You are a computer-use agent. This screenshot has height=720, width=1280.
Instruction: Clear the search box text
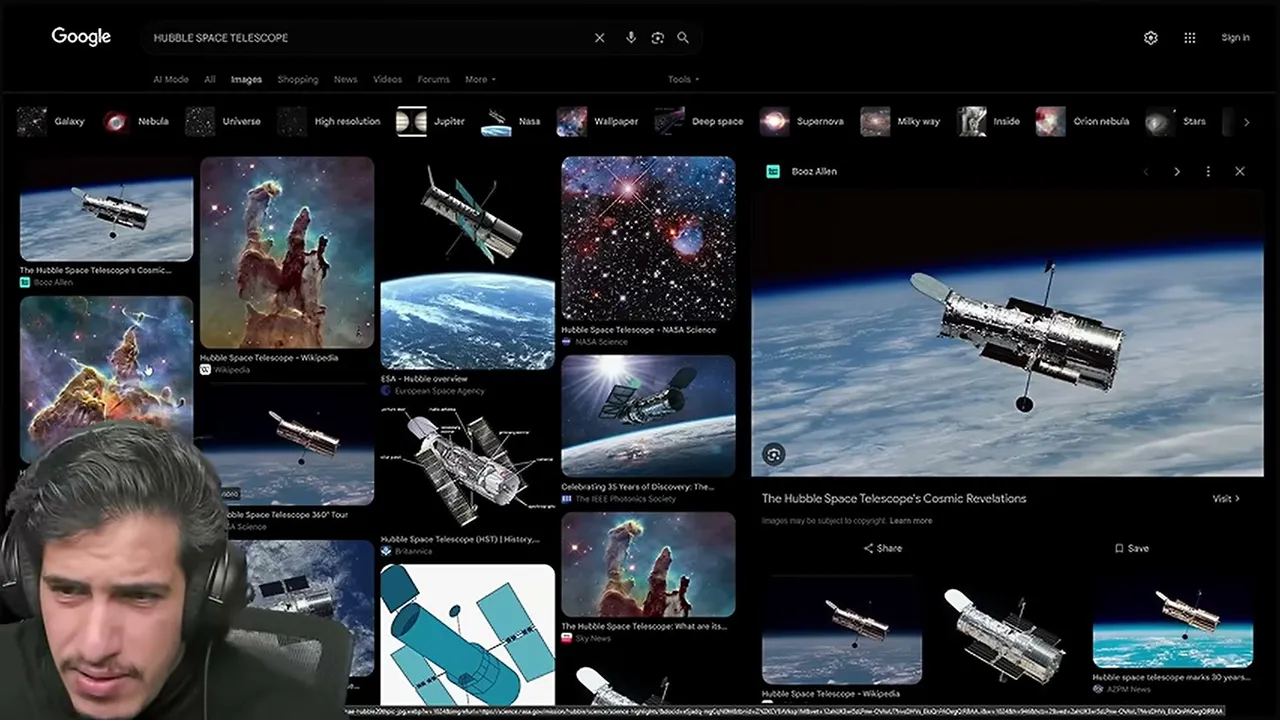pos(599,38)
